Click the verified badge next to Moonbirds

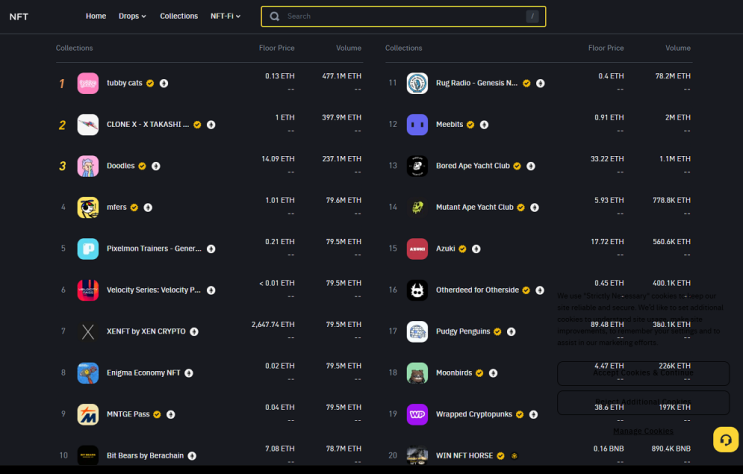[480, 373]
